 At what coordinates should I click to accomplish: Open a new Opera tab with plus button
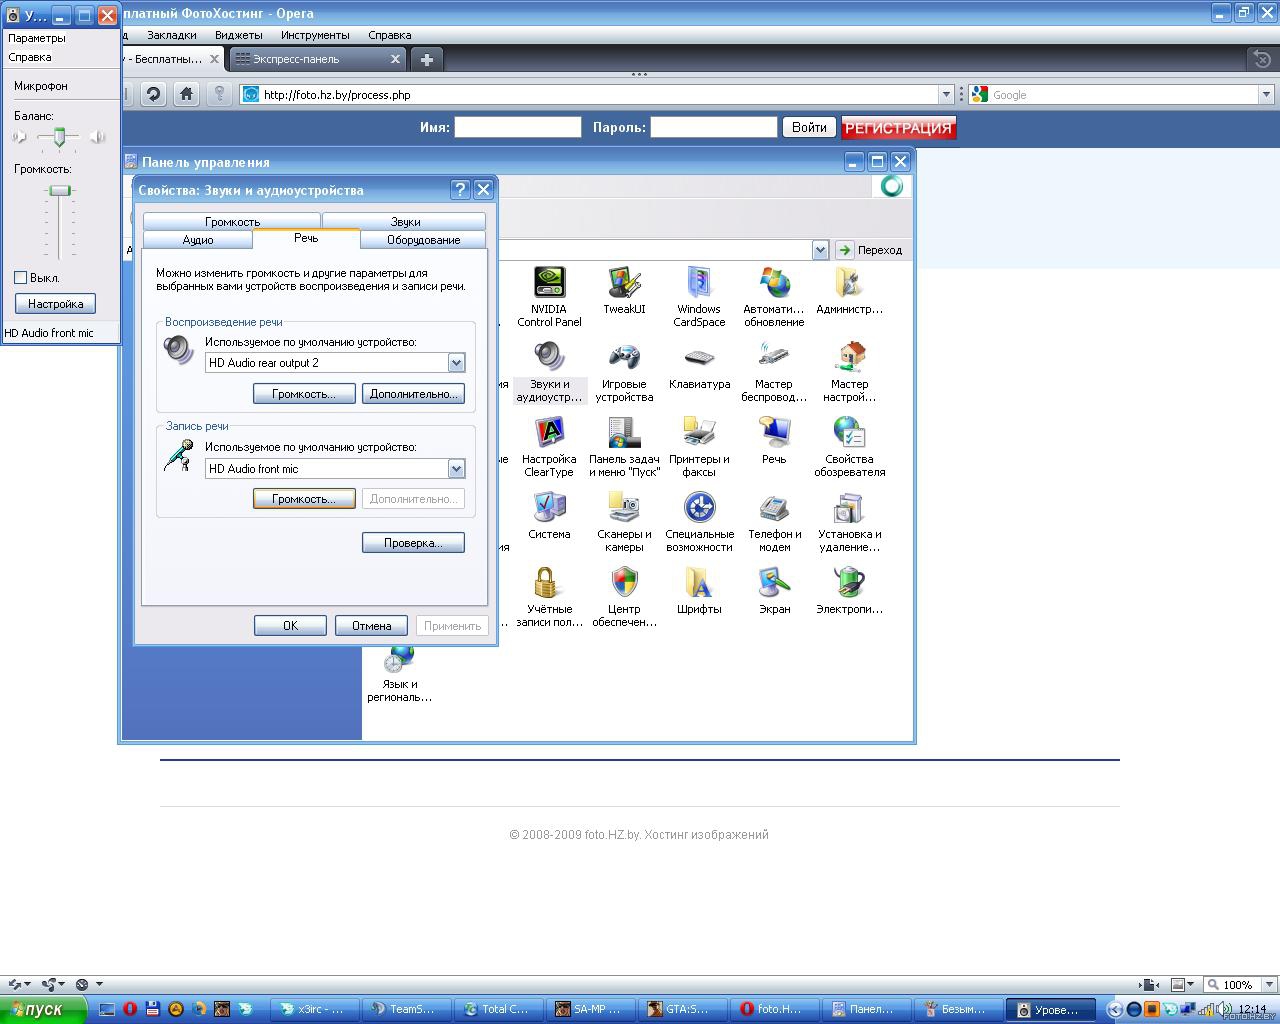tap(426, 59)
